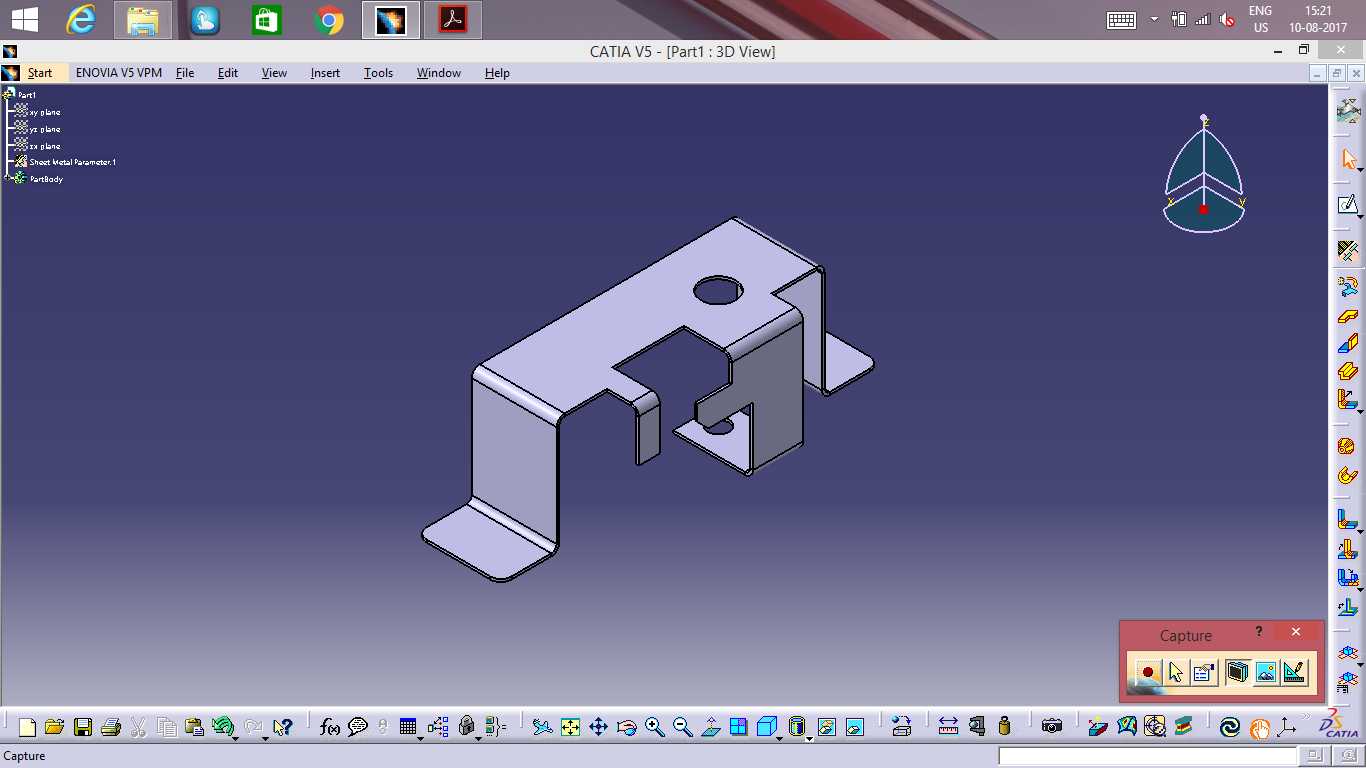
Task: Open the Measure Between tool
Action: pos(948,727)
